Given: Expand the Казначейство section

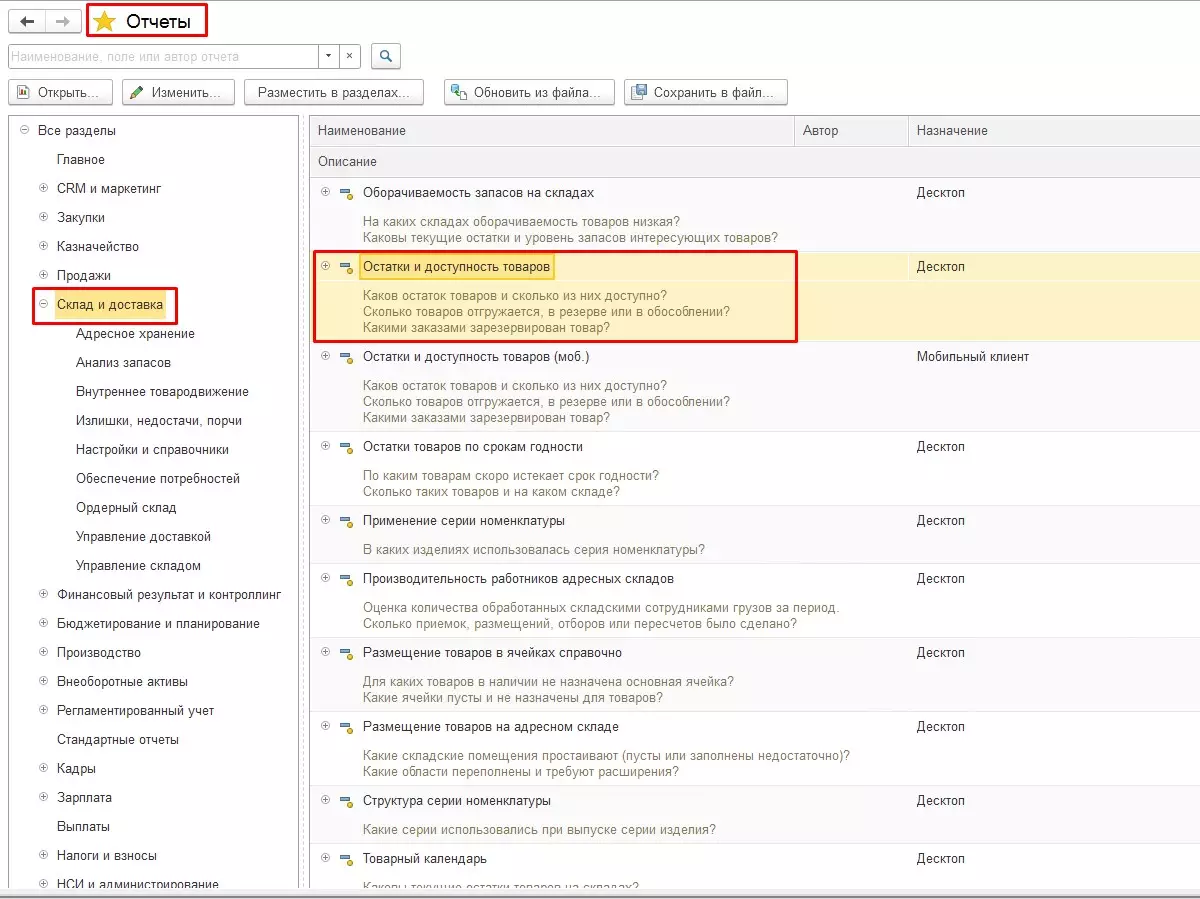Looking at the screenshot, I should pyautogui.click(x=43, y=246).
